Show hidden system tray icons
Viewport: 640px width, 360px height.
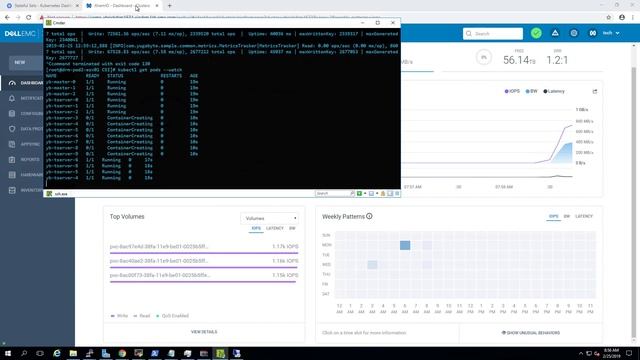tap(580, 353)
